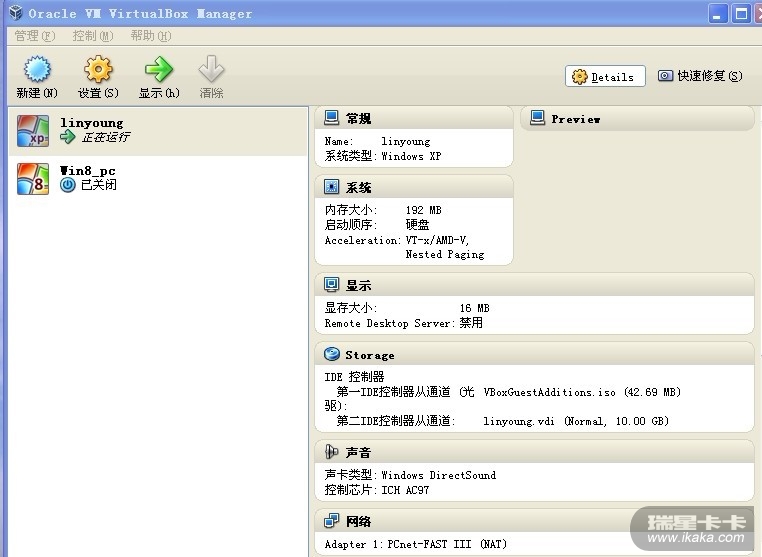This screenshot has height=557, width=762.
Task: Click the 新建 (New) toolbar icon
Action: [37, 69]
